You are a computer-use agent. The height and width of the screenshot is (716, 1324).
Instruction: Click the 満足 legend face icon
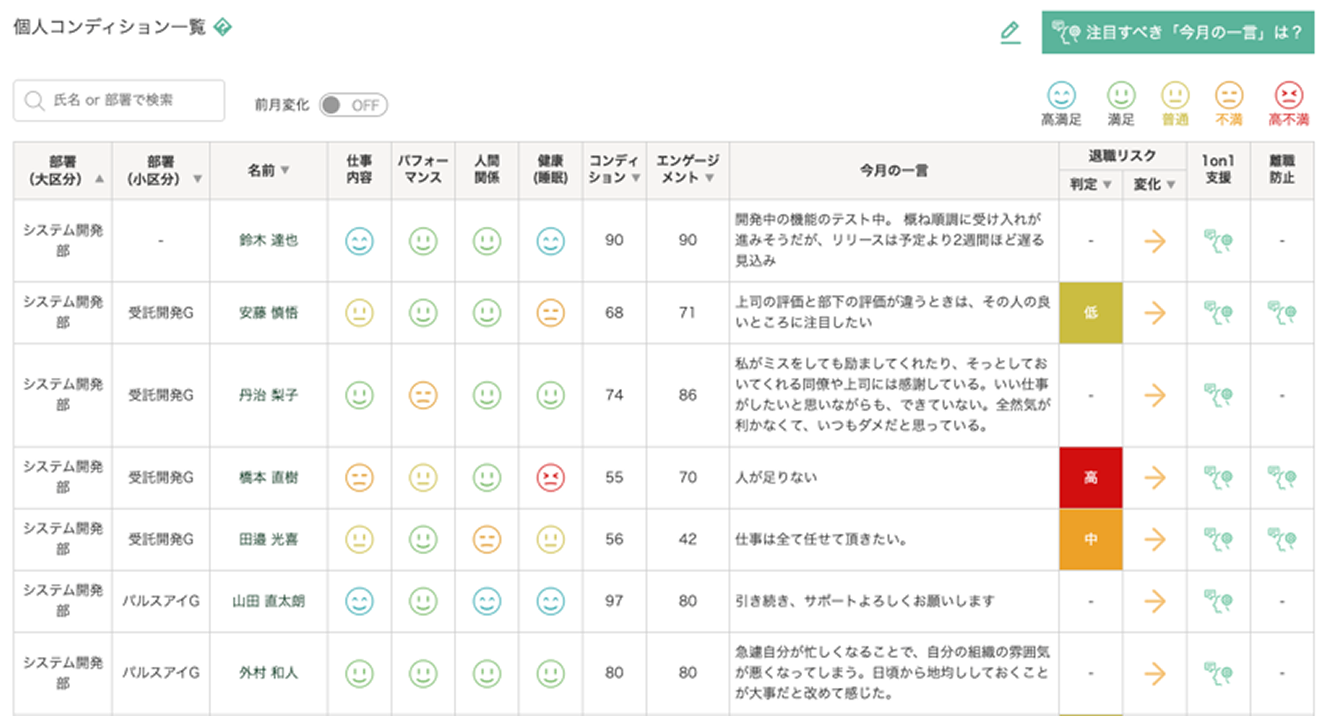click(x=1121, y=96)
